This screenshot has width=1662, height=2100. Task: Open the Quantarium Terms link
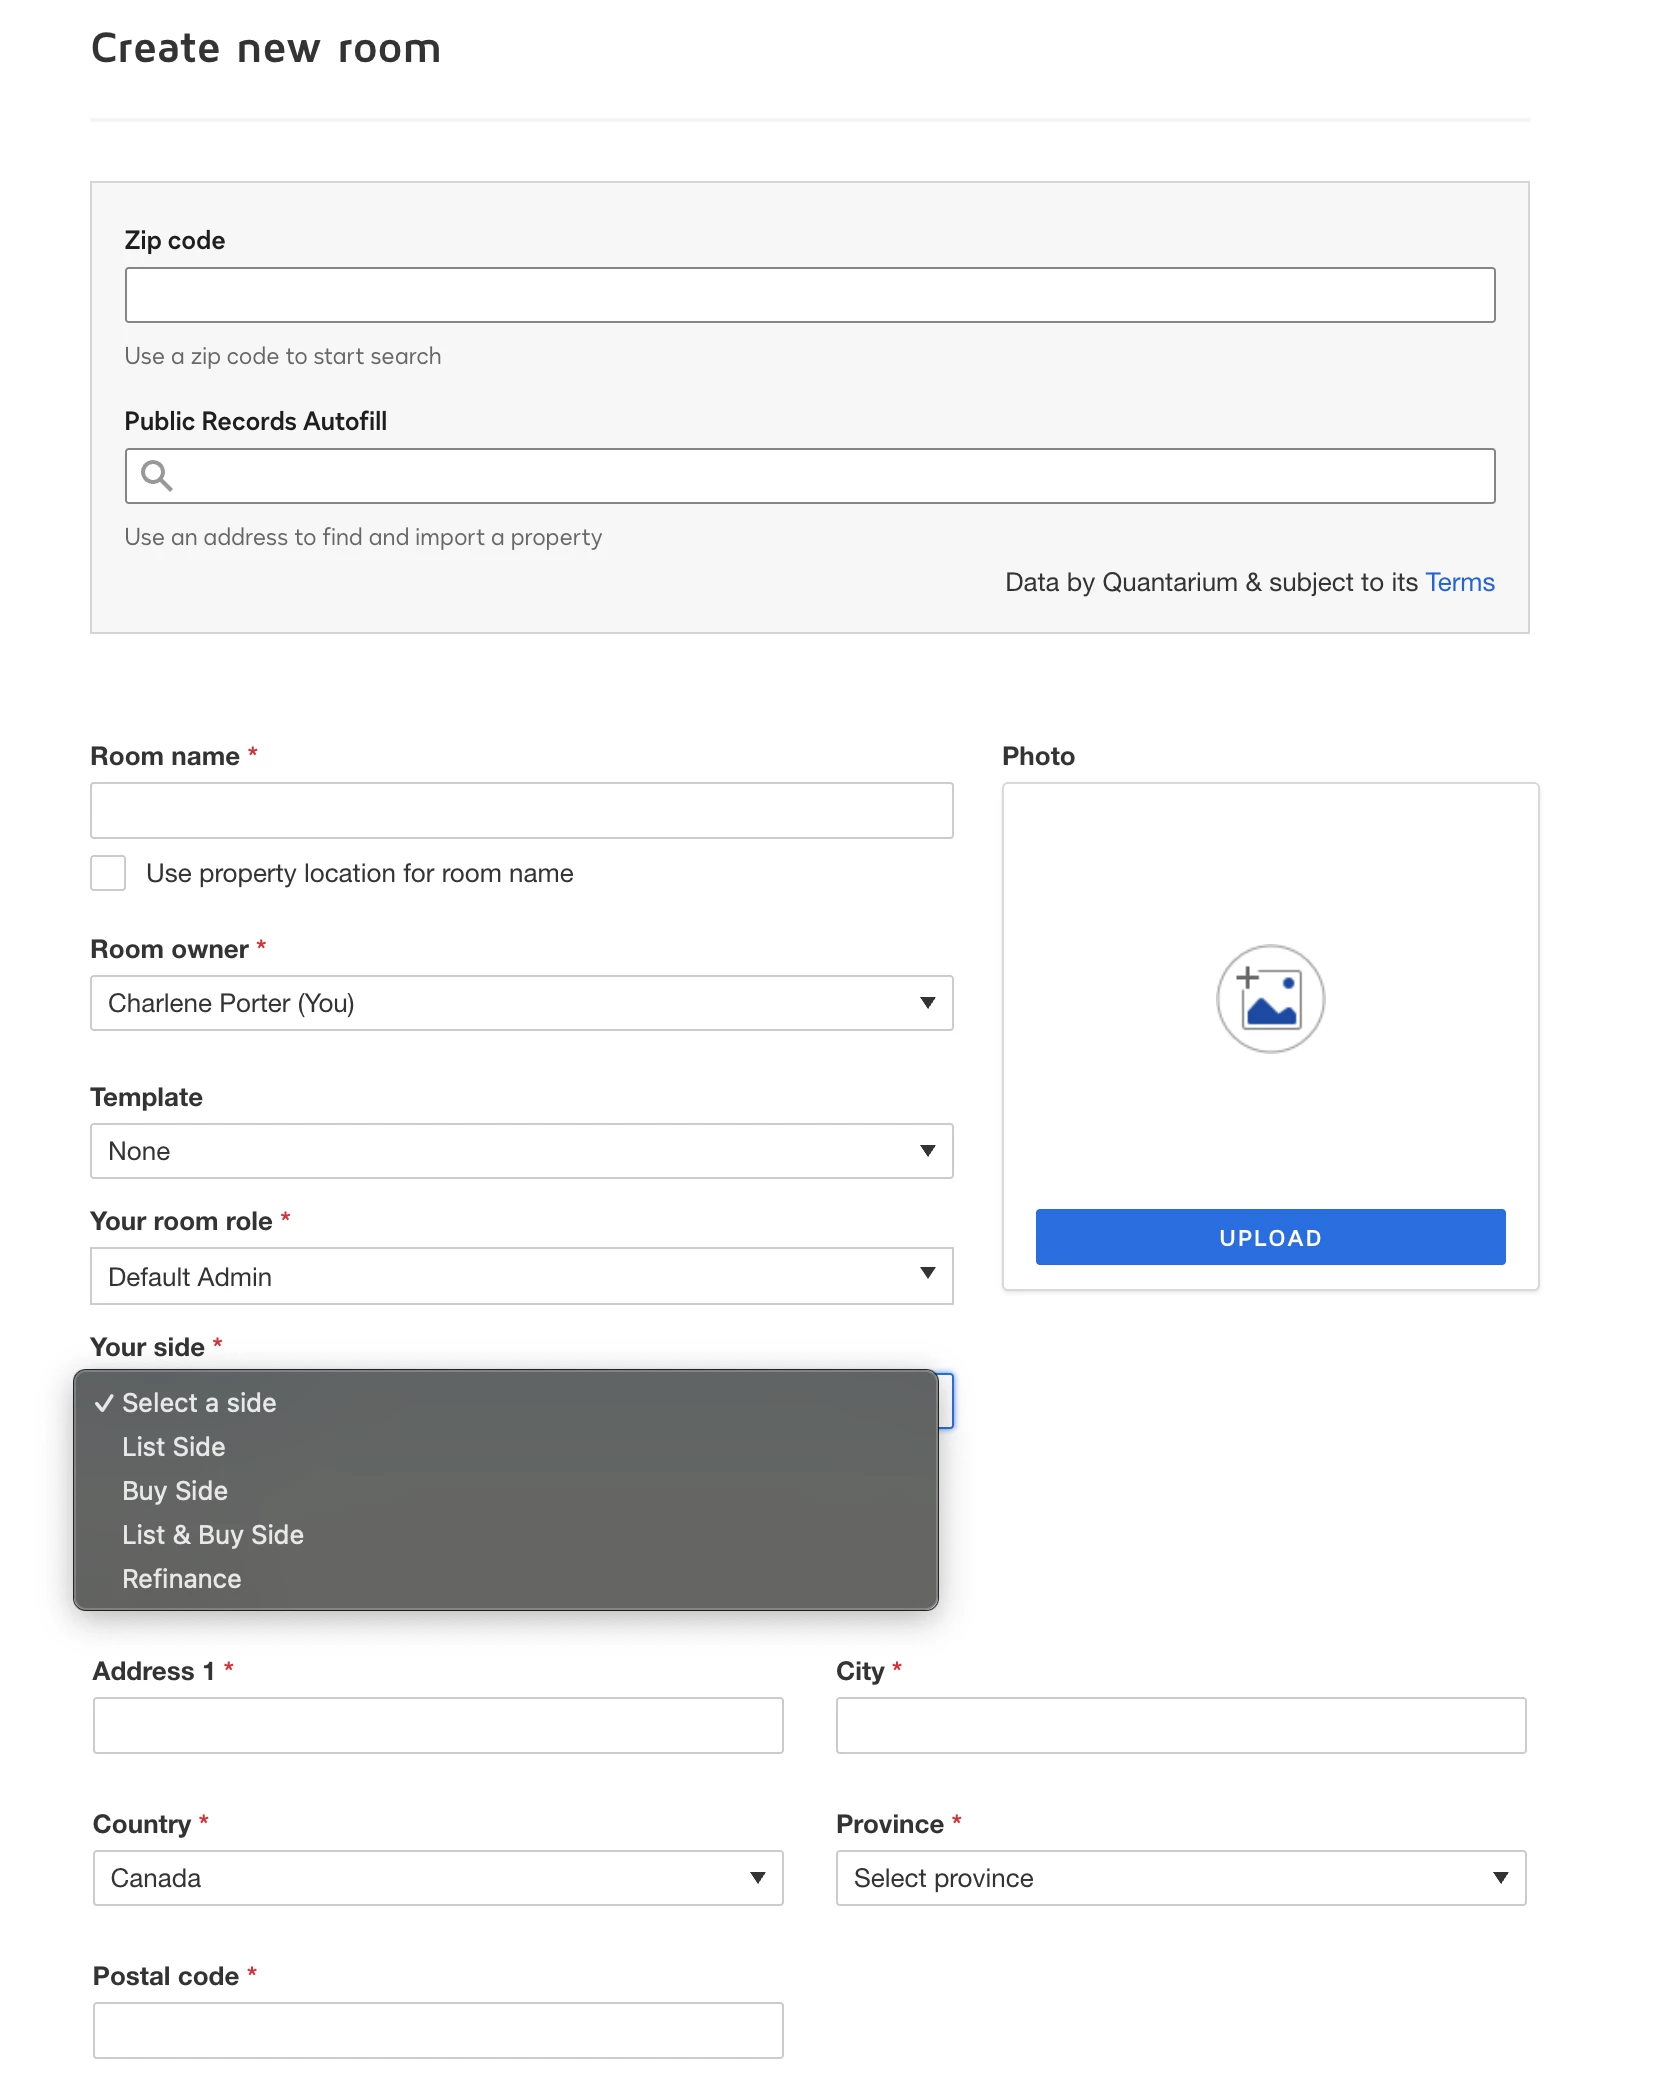(1459, 582)
